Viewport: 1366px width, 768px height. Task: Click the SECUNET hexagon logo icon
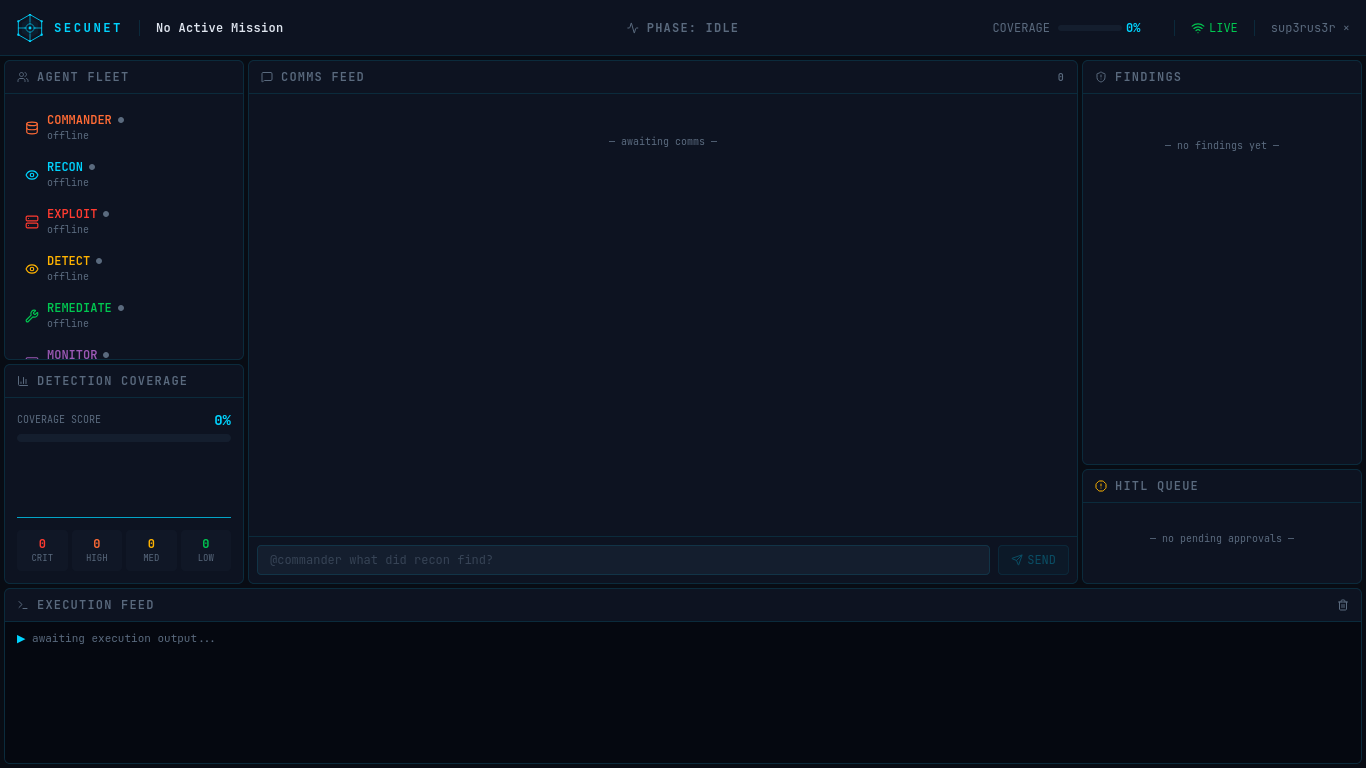[29, 27]
